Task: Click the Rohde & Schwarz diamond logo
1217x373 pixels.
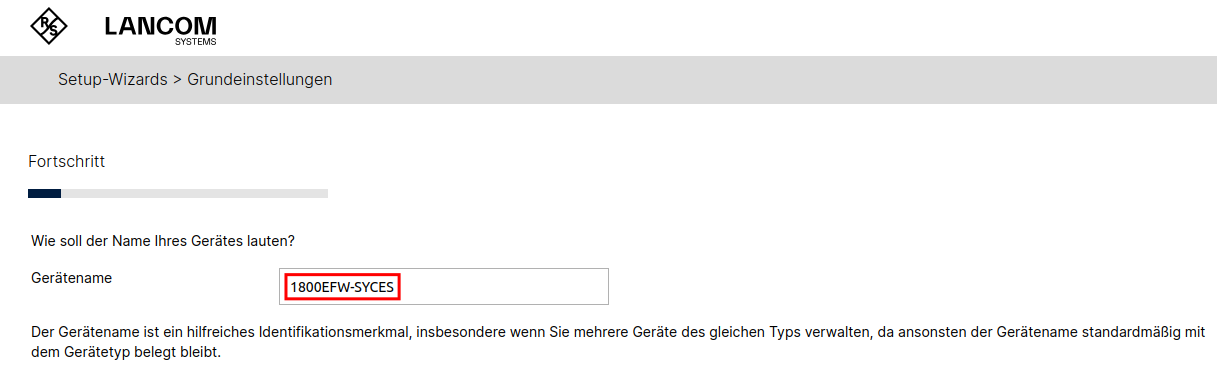Action: pos(48,25)
